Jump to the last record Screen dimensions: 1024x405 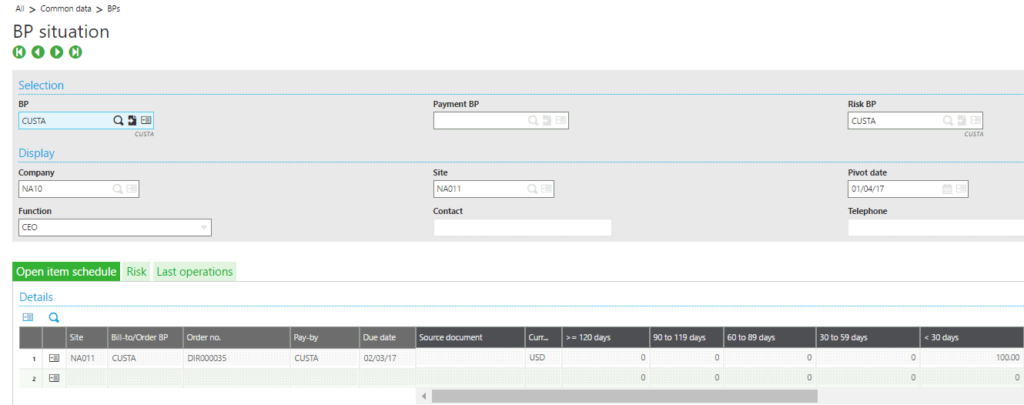coord(76,52)
